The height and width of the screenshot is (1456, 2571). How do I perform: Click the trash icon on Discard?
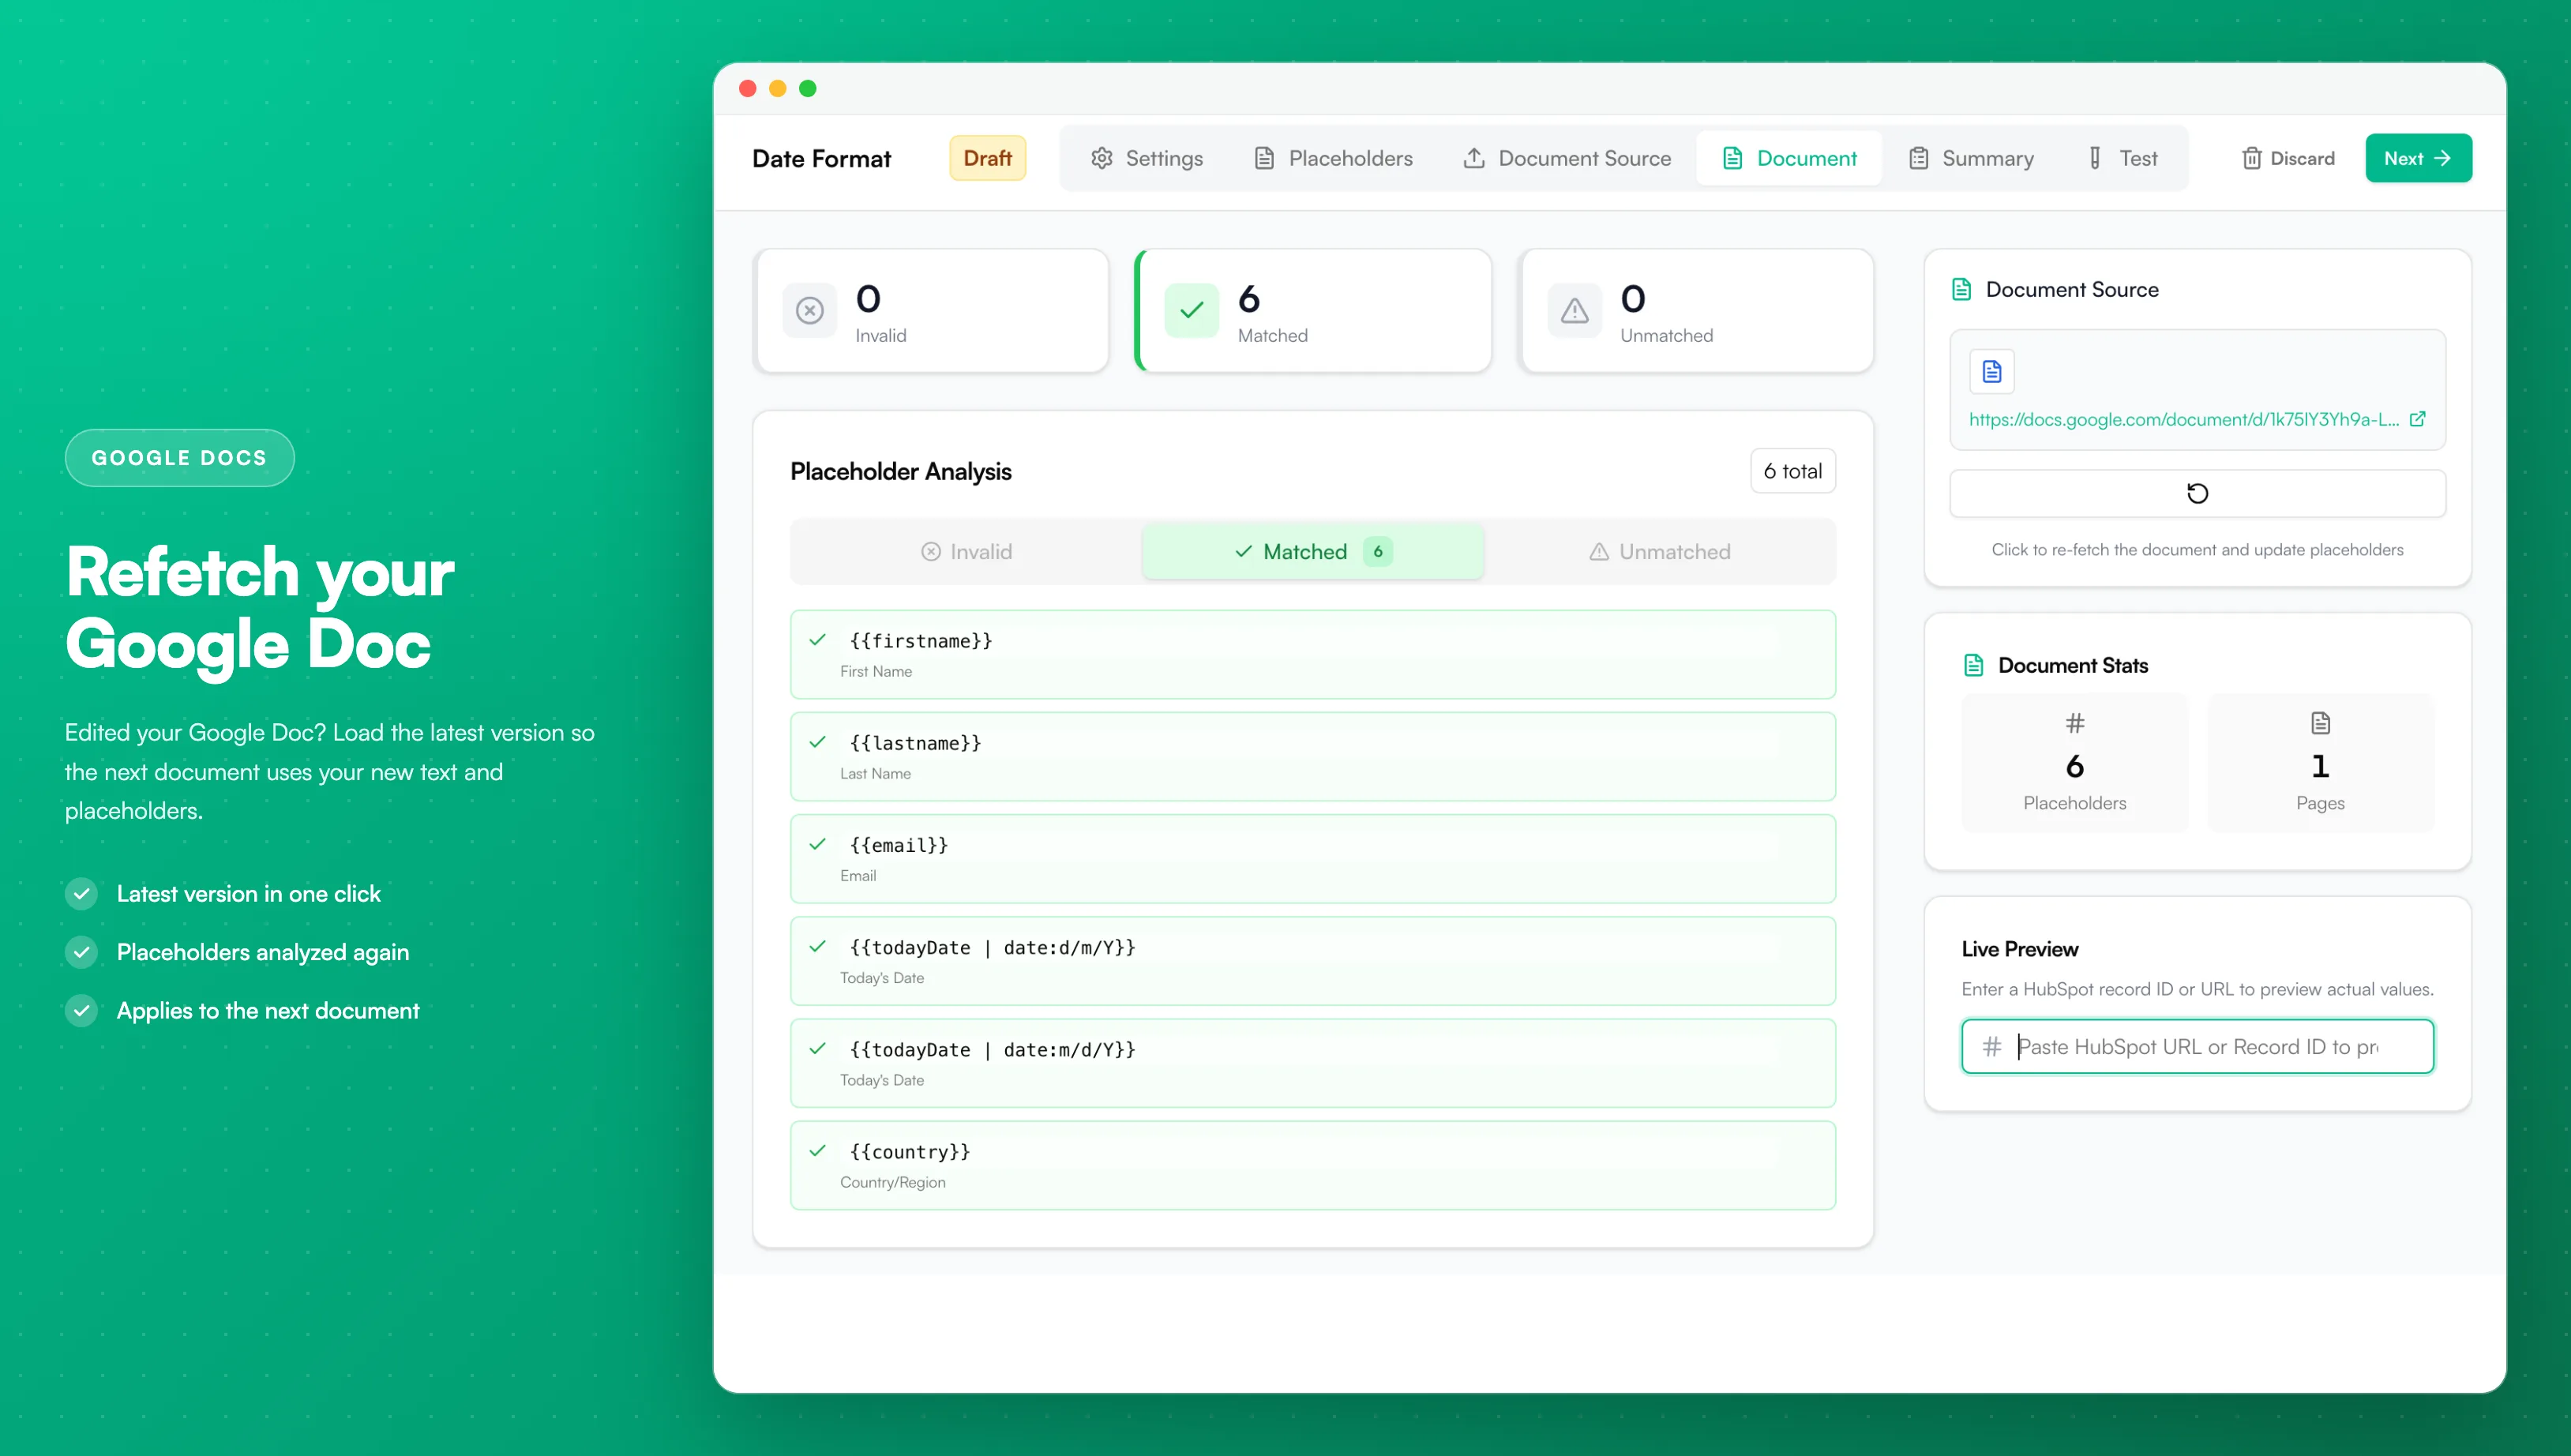2251,158
